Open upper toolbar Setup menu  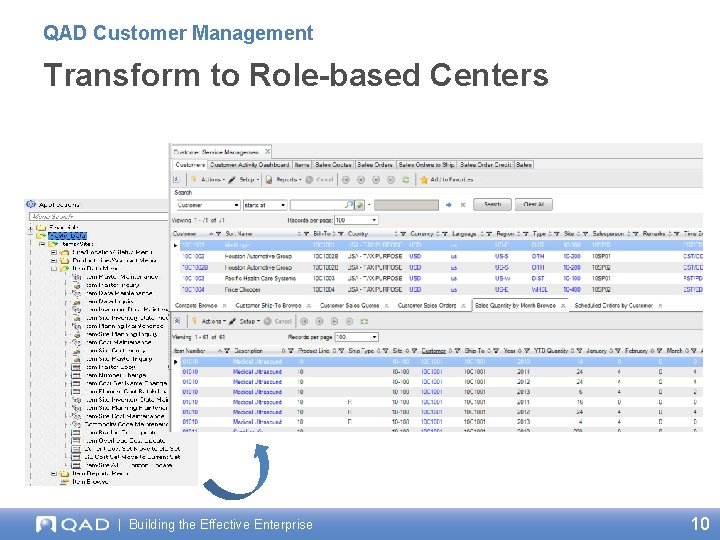coord(244,180)
